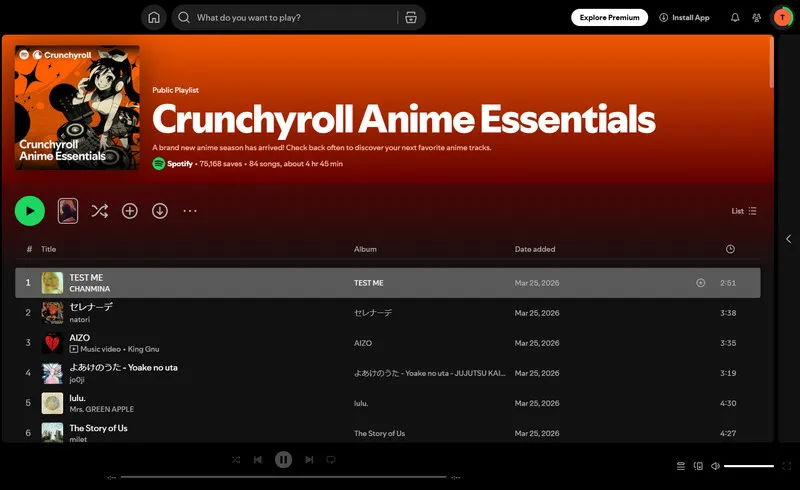
Task: Open The Story of Us album link
Action: (x=379, y=433)
